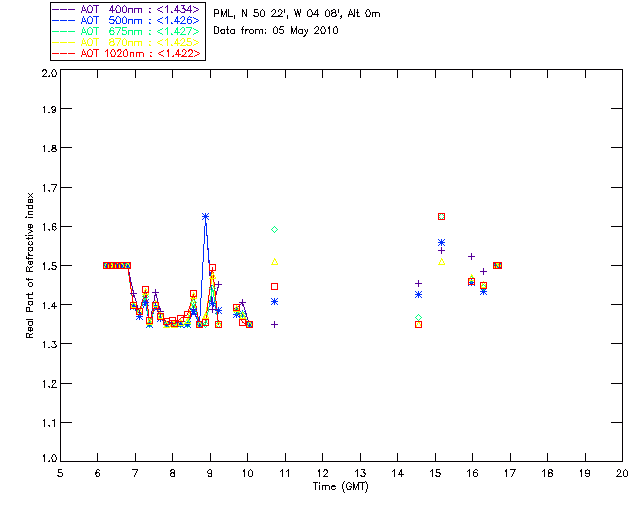Click the 1.7 y-axis tick label
The image size is (640, 512).
tap(49, 188)
